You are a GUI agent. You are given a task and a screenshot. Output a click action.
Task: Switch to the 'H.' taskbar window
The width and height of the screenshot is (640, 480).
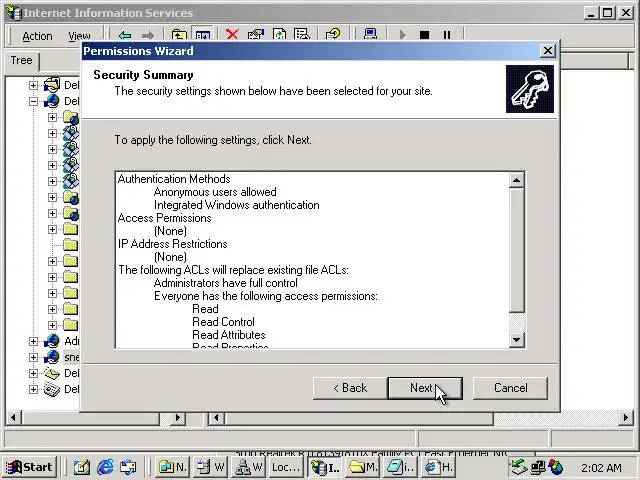439,467
